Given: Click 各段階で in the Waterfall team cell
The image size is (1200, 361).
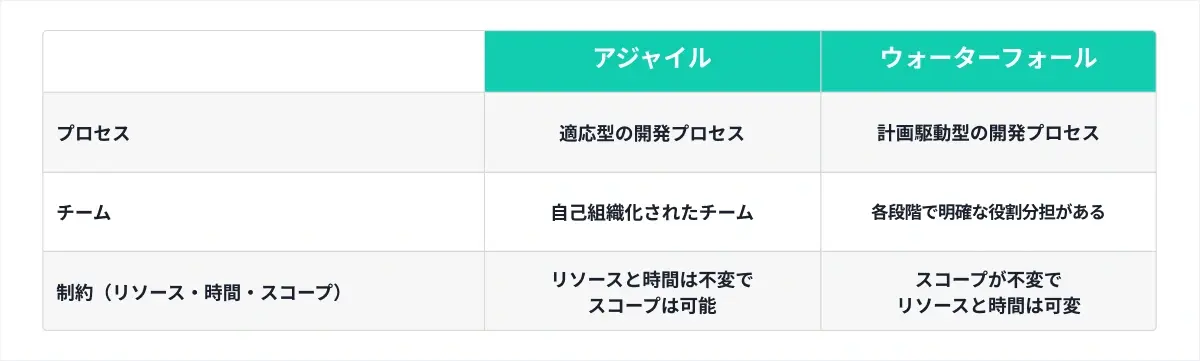Looking at the screenshot, I should point(903,213).
